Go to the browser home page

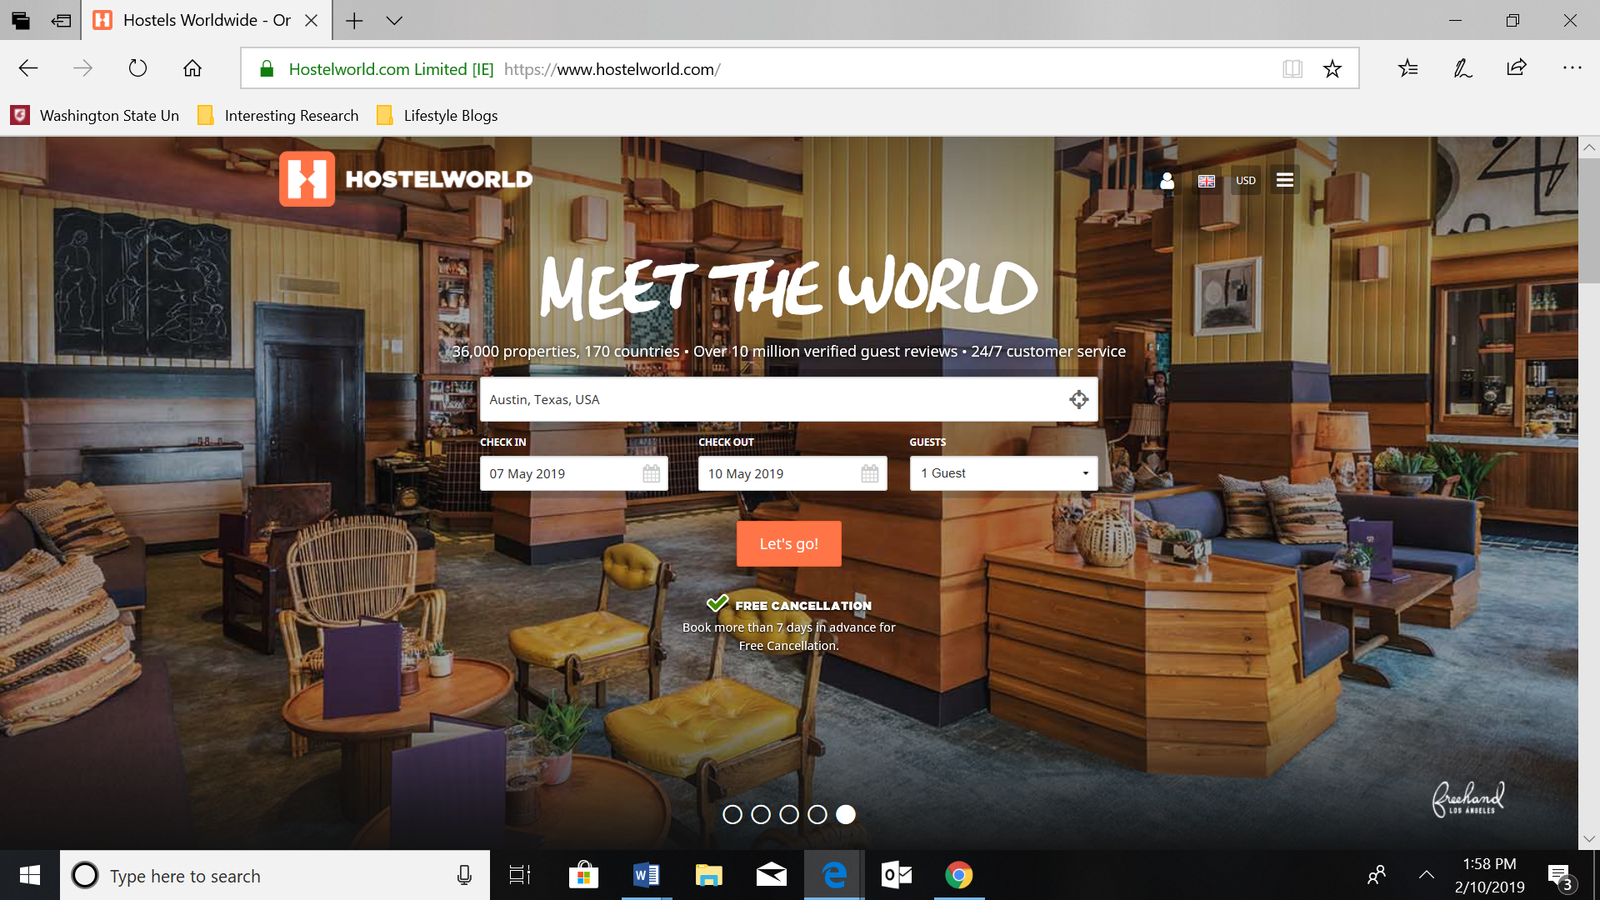[192, 68]
